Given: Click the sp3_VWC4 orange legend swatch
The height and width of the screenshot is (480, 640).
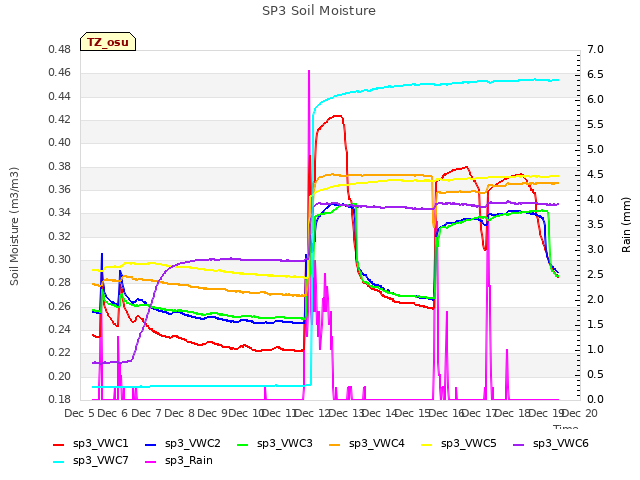Looking at the screenshot, I should pos(335,444).
